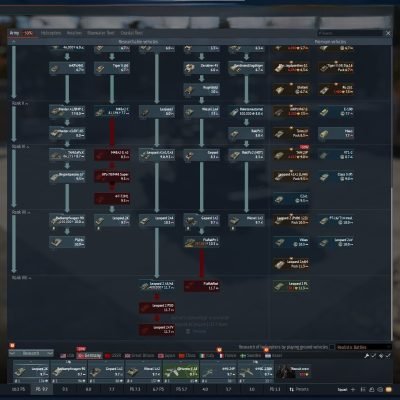Select the red-locked FlaRakRad vehicle card
Screen dimensions: 400x400
(x=202, y=286)
